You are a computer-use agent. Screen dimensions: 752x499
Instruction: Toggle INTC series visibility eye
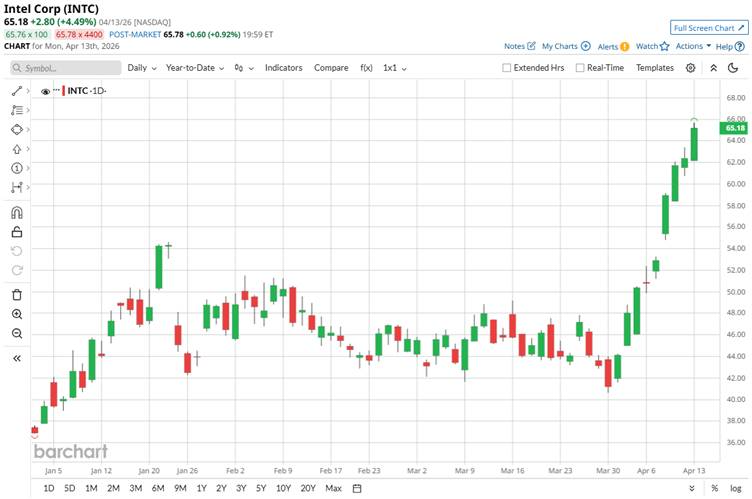click(46, 91)
